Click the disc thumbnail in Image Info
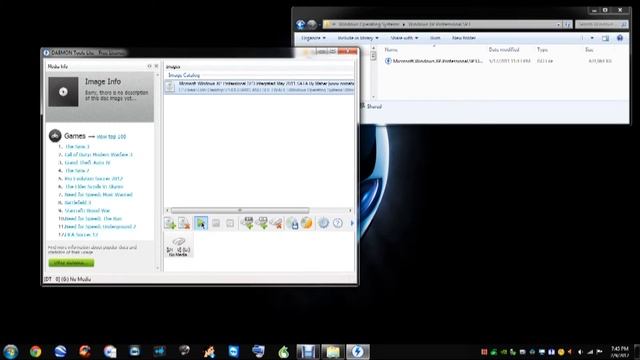Screen dimensions: 640x360 point(63,92)
